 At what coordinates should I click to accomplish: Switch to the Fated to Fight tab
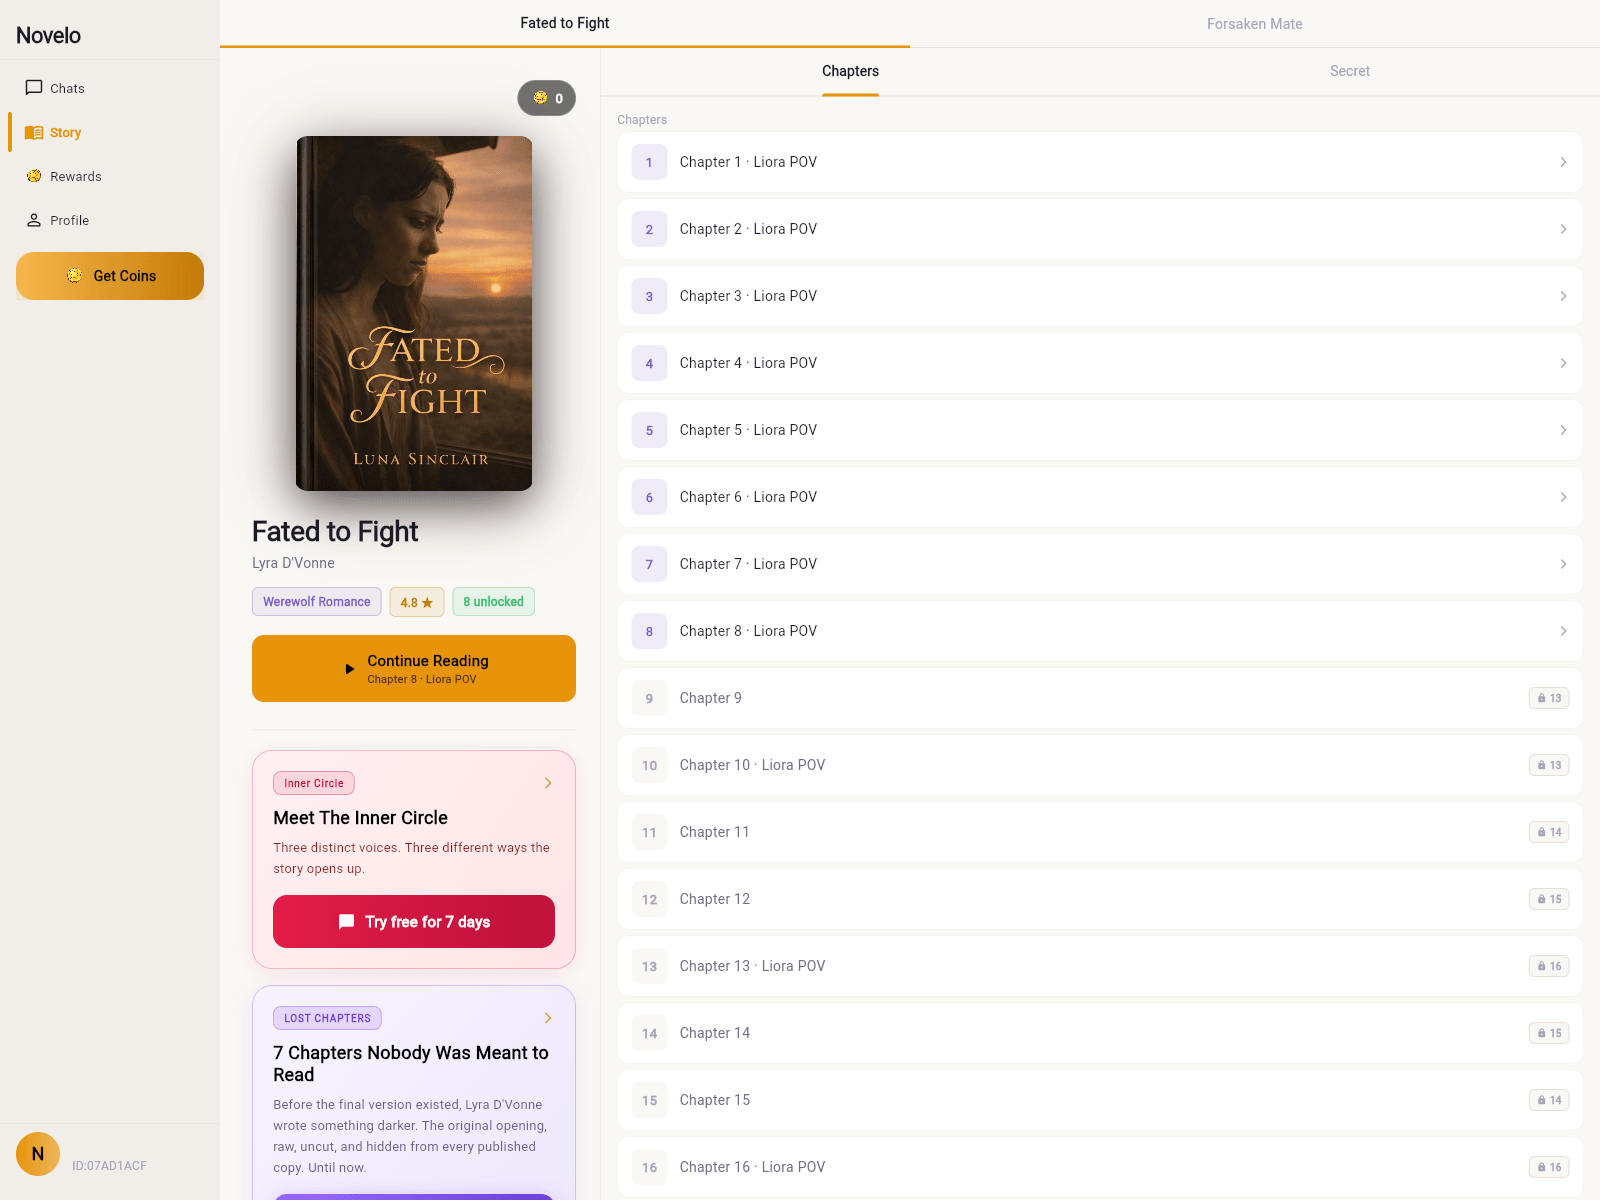click(565, 23)
